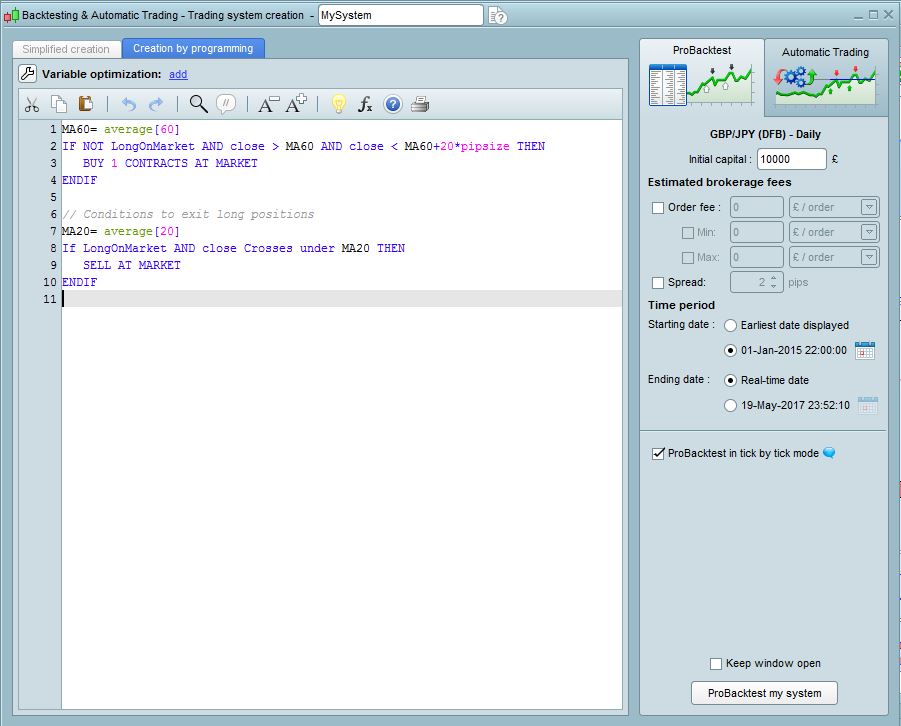
Task: Click the Cut scissors icon
Action: tap(32, 104)
